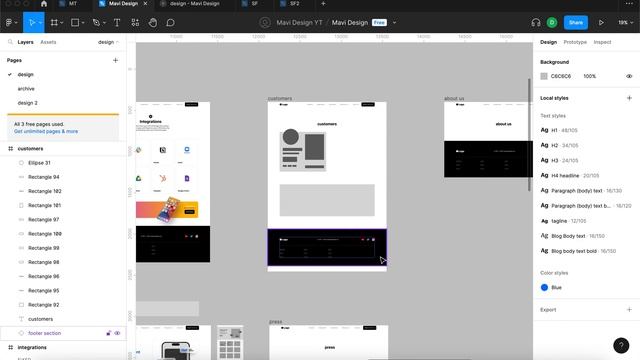Select the Hand tool
This screenshot has width=640, height=360.
tap(153, 23)
